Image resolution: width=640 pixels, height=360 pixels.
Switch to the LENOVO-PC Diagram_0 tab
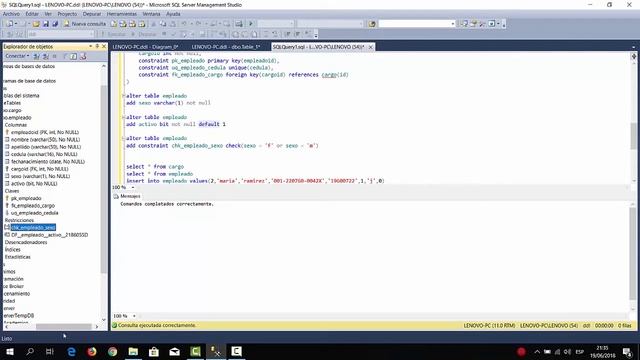click(145, 47)
